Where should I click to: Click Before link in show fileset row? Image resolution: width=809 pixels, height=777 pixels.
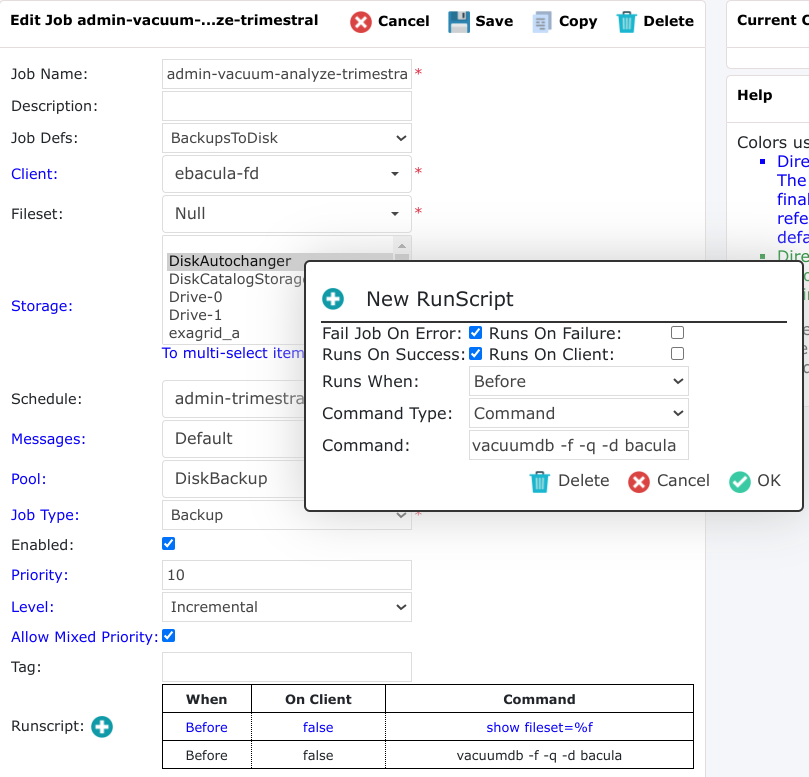206,727
